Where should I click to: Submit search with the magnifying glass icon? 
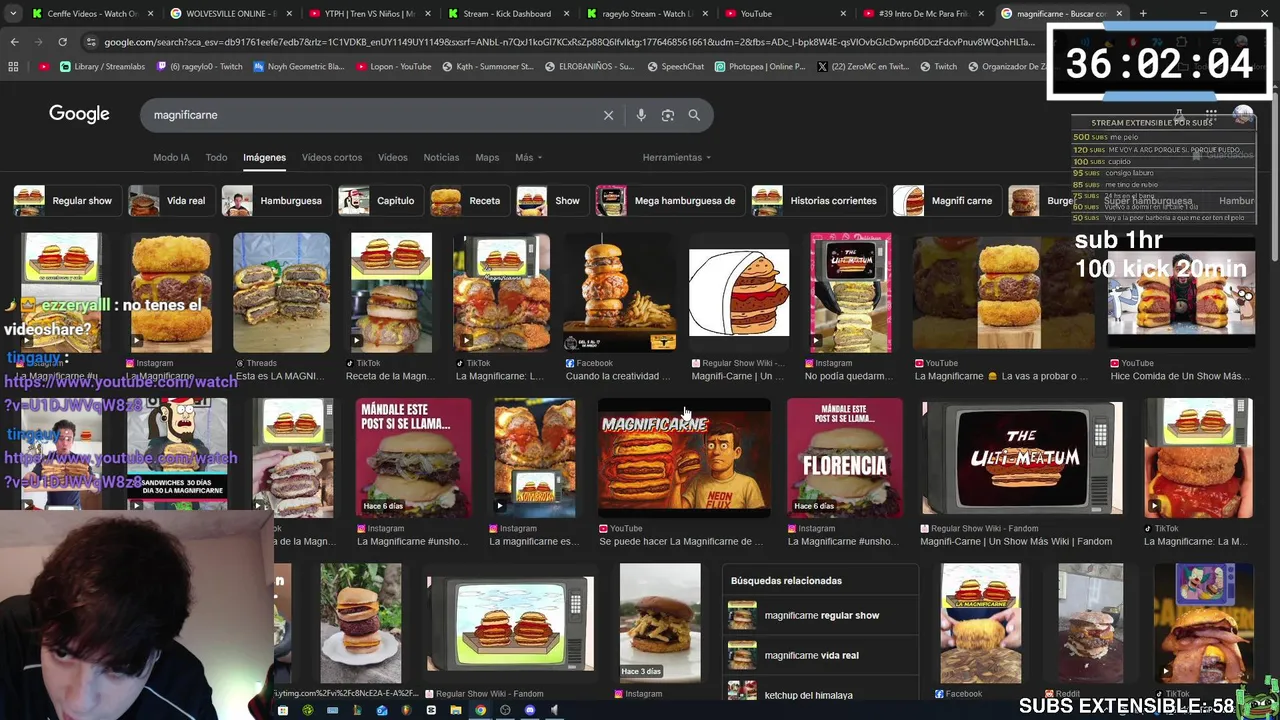tap(694, 115)
